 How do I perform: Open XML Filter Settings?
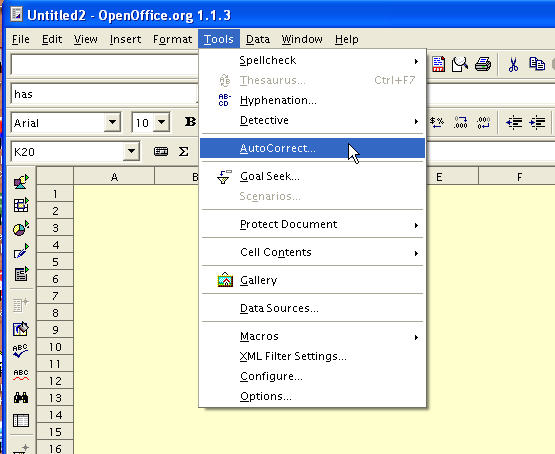pyautogui.click(x=313, y=356)
